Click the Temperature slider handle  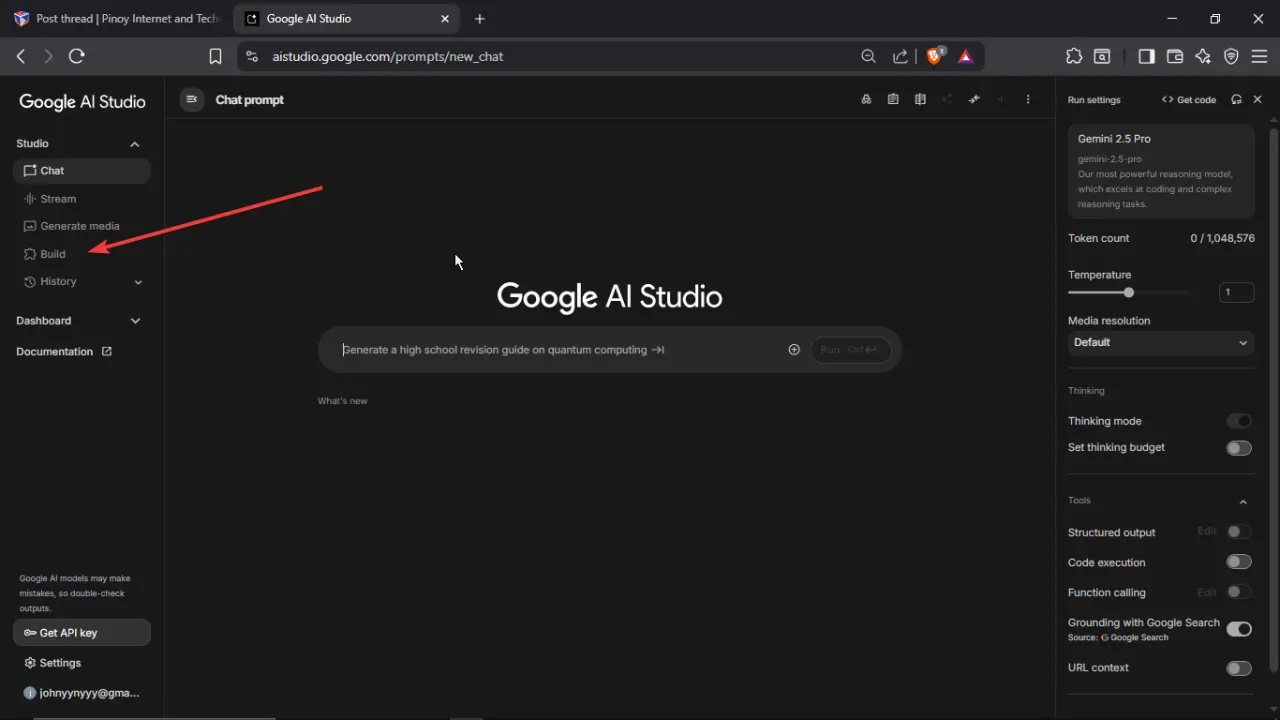point(1129,293)
